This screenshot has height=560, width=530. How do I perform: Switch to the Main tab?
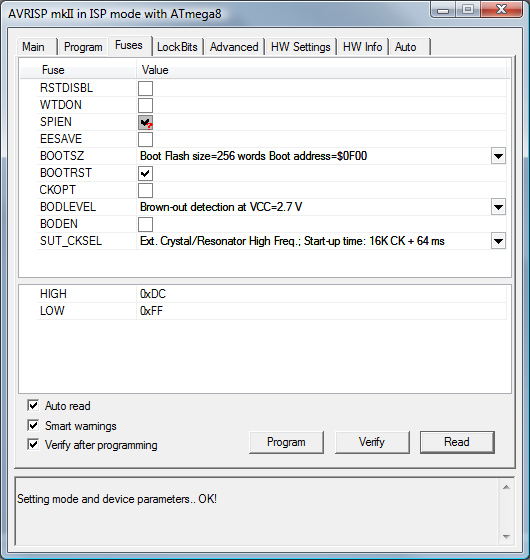pos(36,47)
